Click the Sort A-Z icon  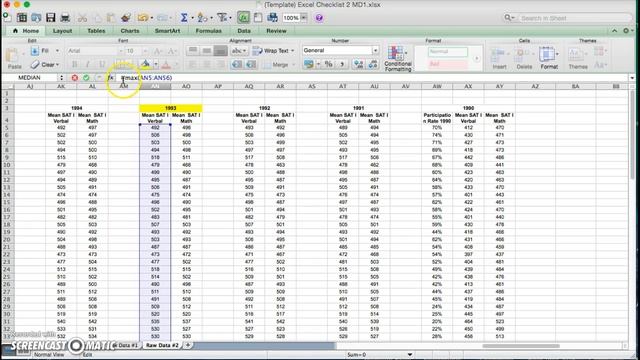pos(201,18)
